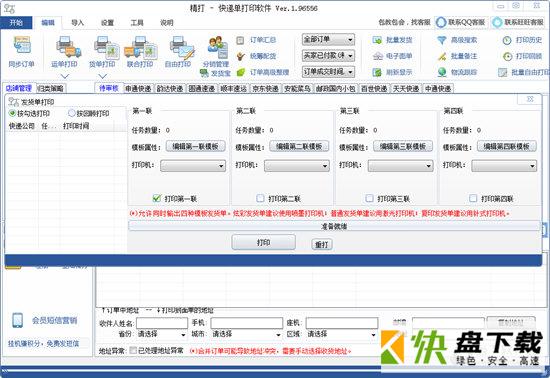Click the 打印 print button
Screen dimensions: 550x378
click(x=263, y=242)
